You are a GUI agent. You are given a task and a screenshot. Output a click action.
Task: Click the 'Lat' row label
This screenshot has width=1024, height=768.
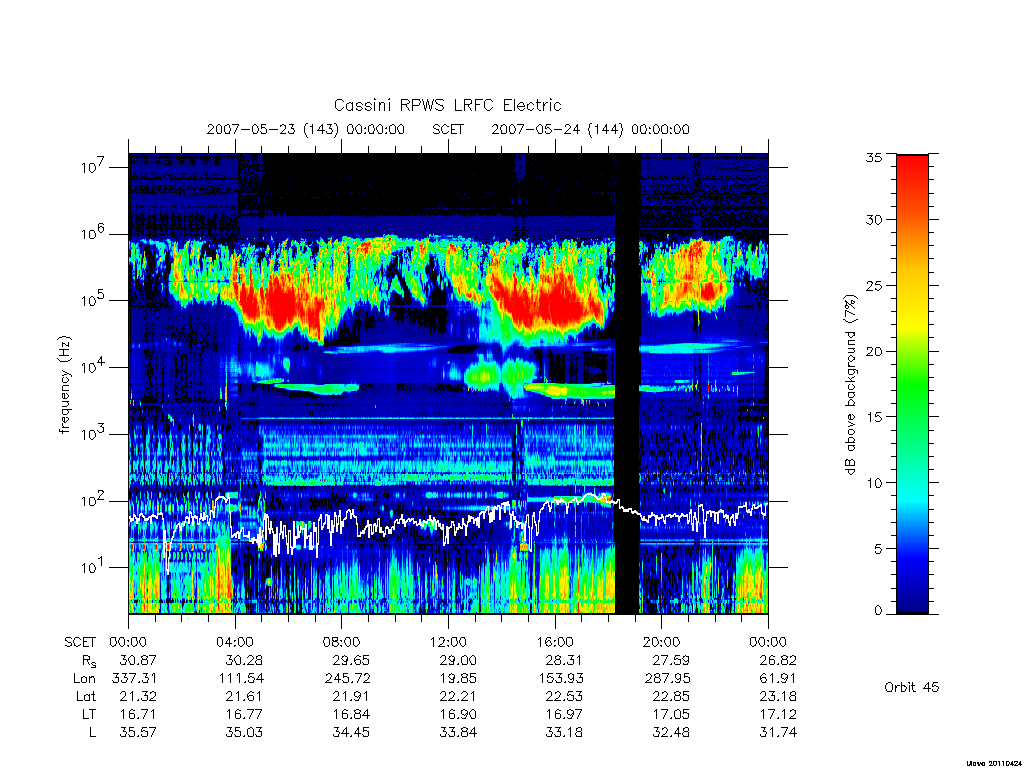(86, 696)
